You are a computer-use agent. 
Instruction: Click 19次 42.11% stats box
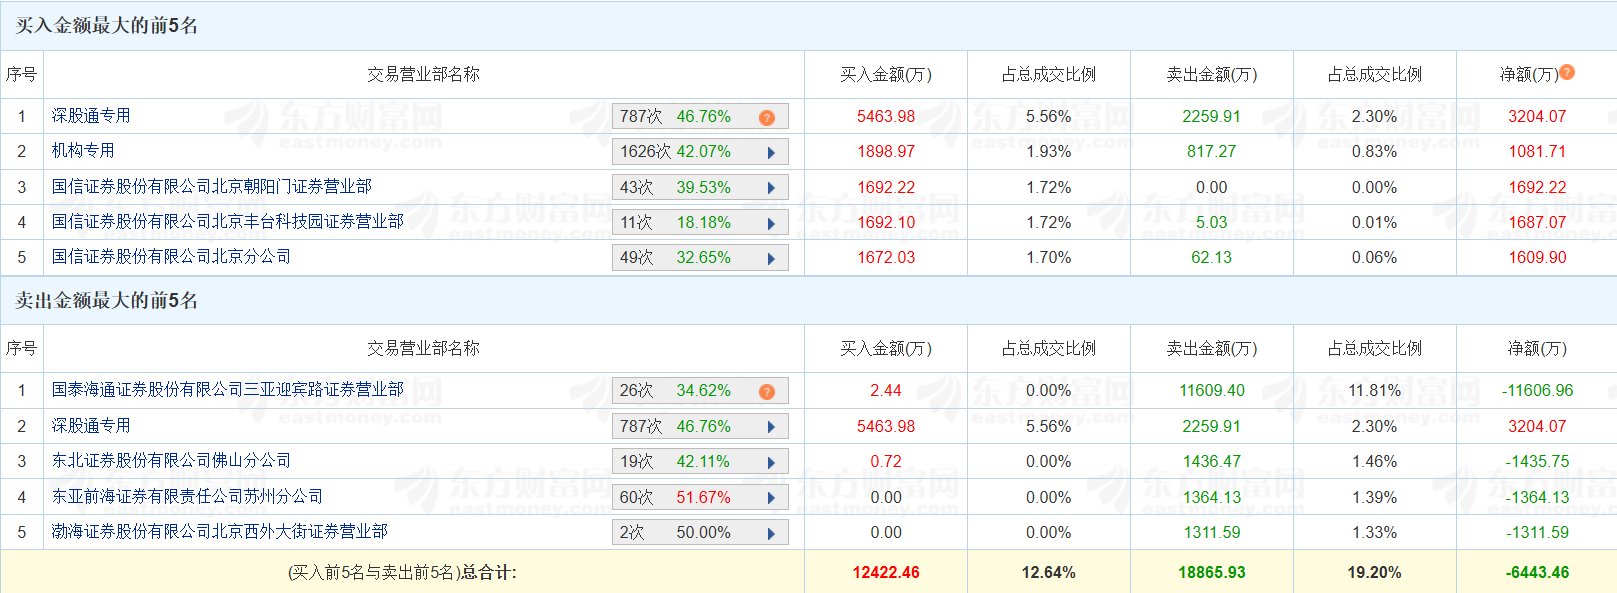(700, 462)
